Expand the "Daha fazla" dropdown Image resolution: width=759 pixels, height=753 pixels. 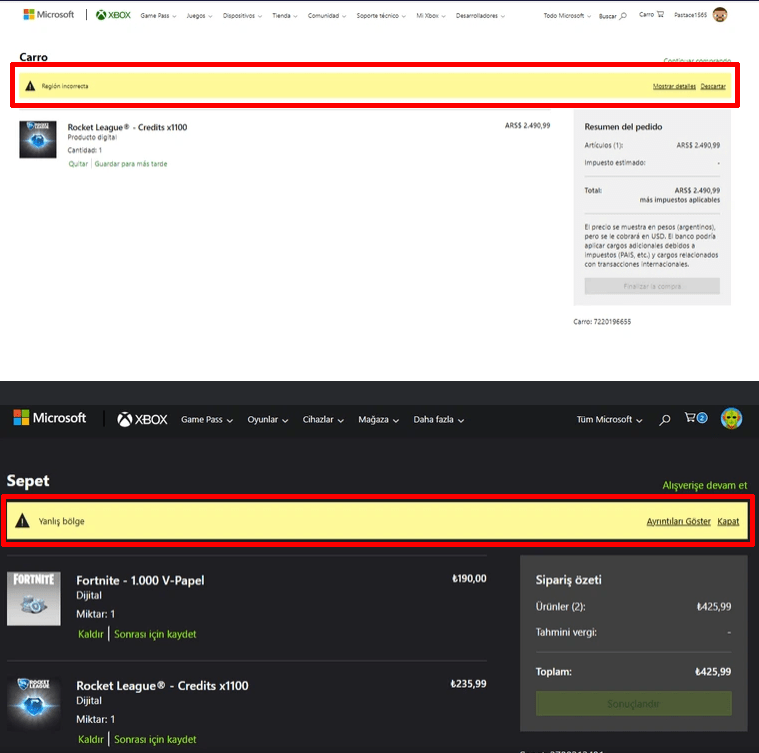tap(439, 420)
